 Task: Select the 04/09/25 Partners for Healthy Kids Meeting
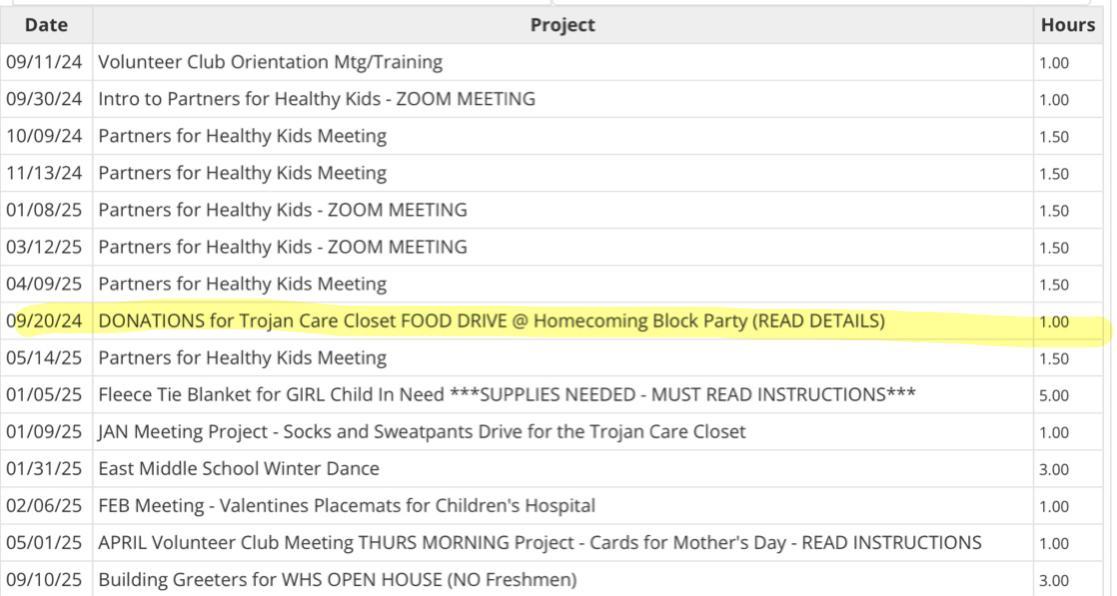(242, 284)
